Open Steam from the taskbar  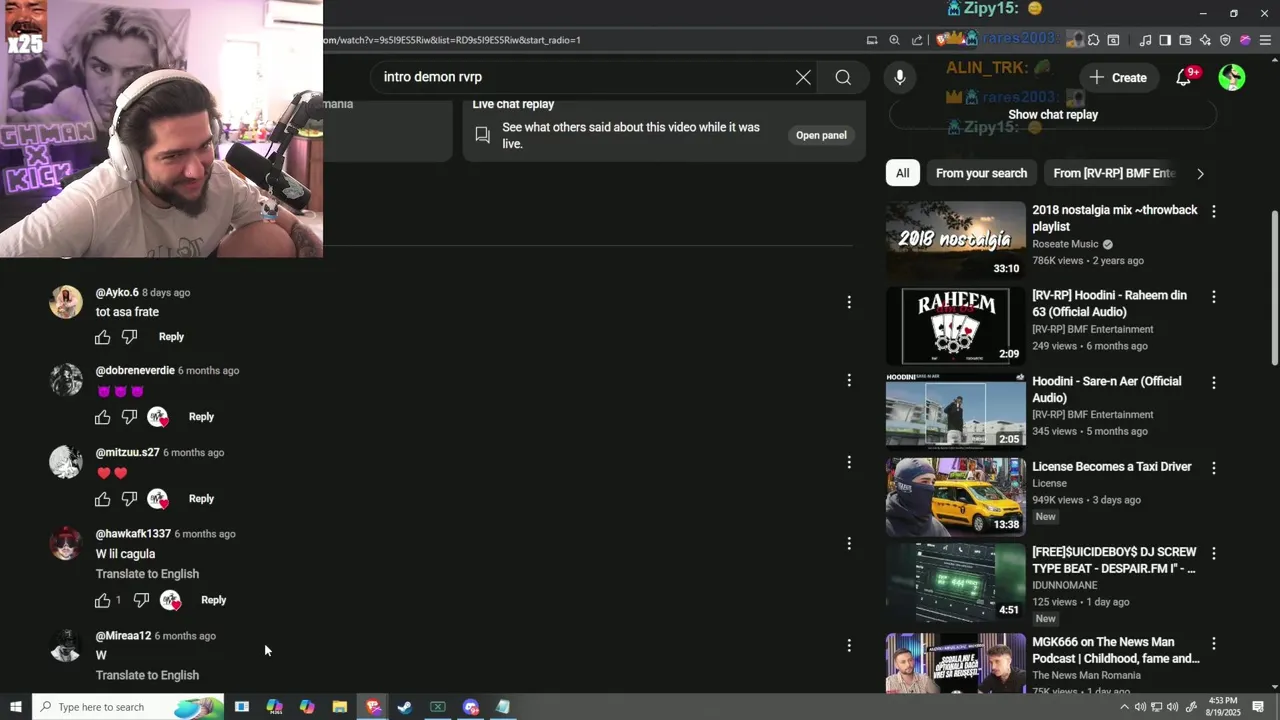tap(405, 707)
